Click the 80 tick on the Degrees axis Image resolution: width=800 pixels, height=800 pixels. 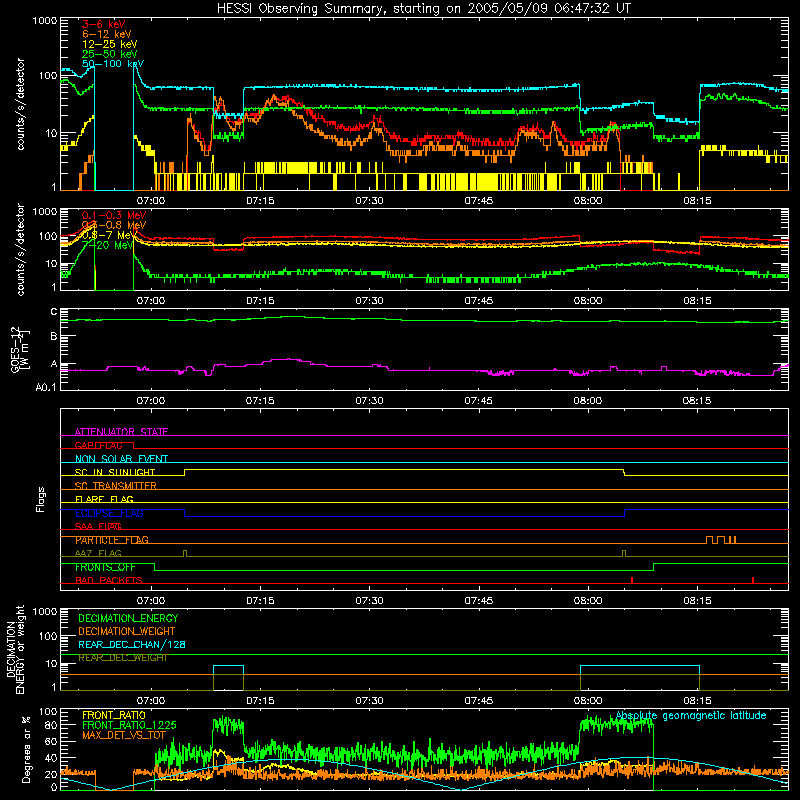51,725
